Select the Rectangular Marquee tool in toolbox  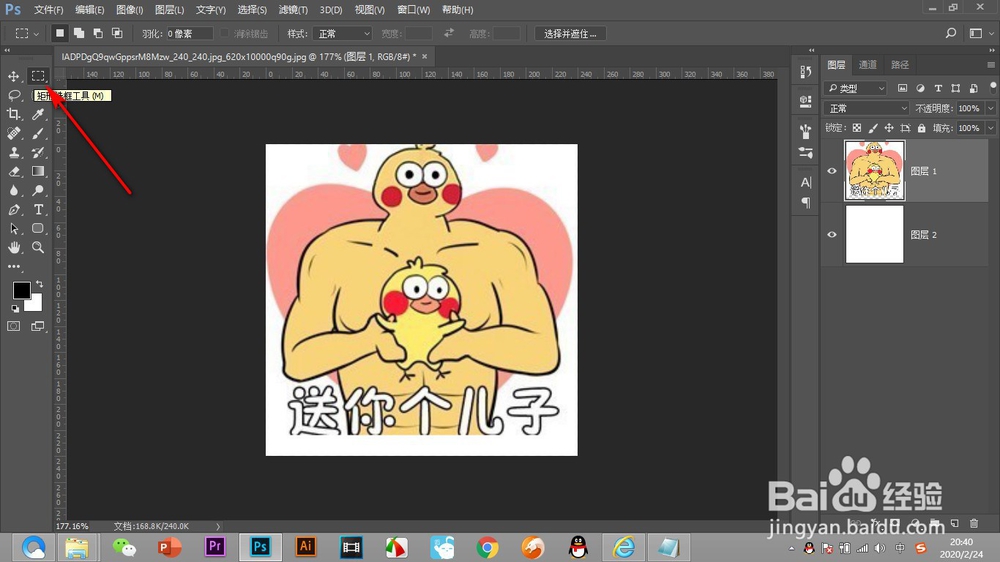38,76
